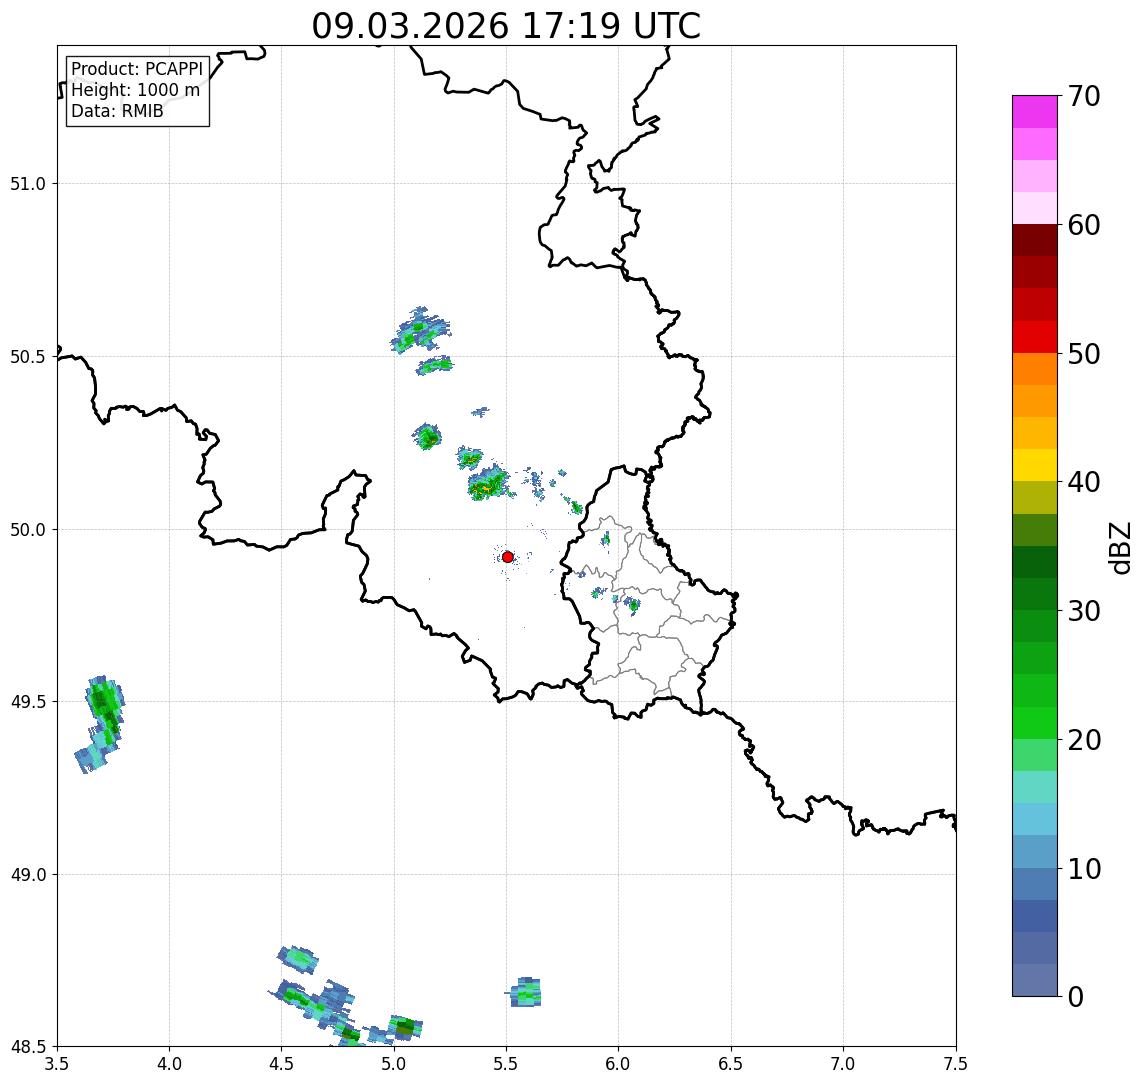Click the latitude label 51.0
The image size is (1145, 1084).
point(28,184)
